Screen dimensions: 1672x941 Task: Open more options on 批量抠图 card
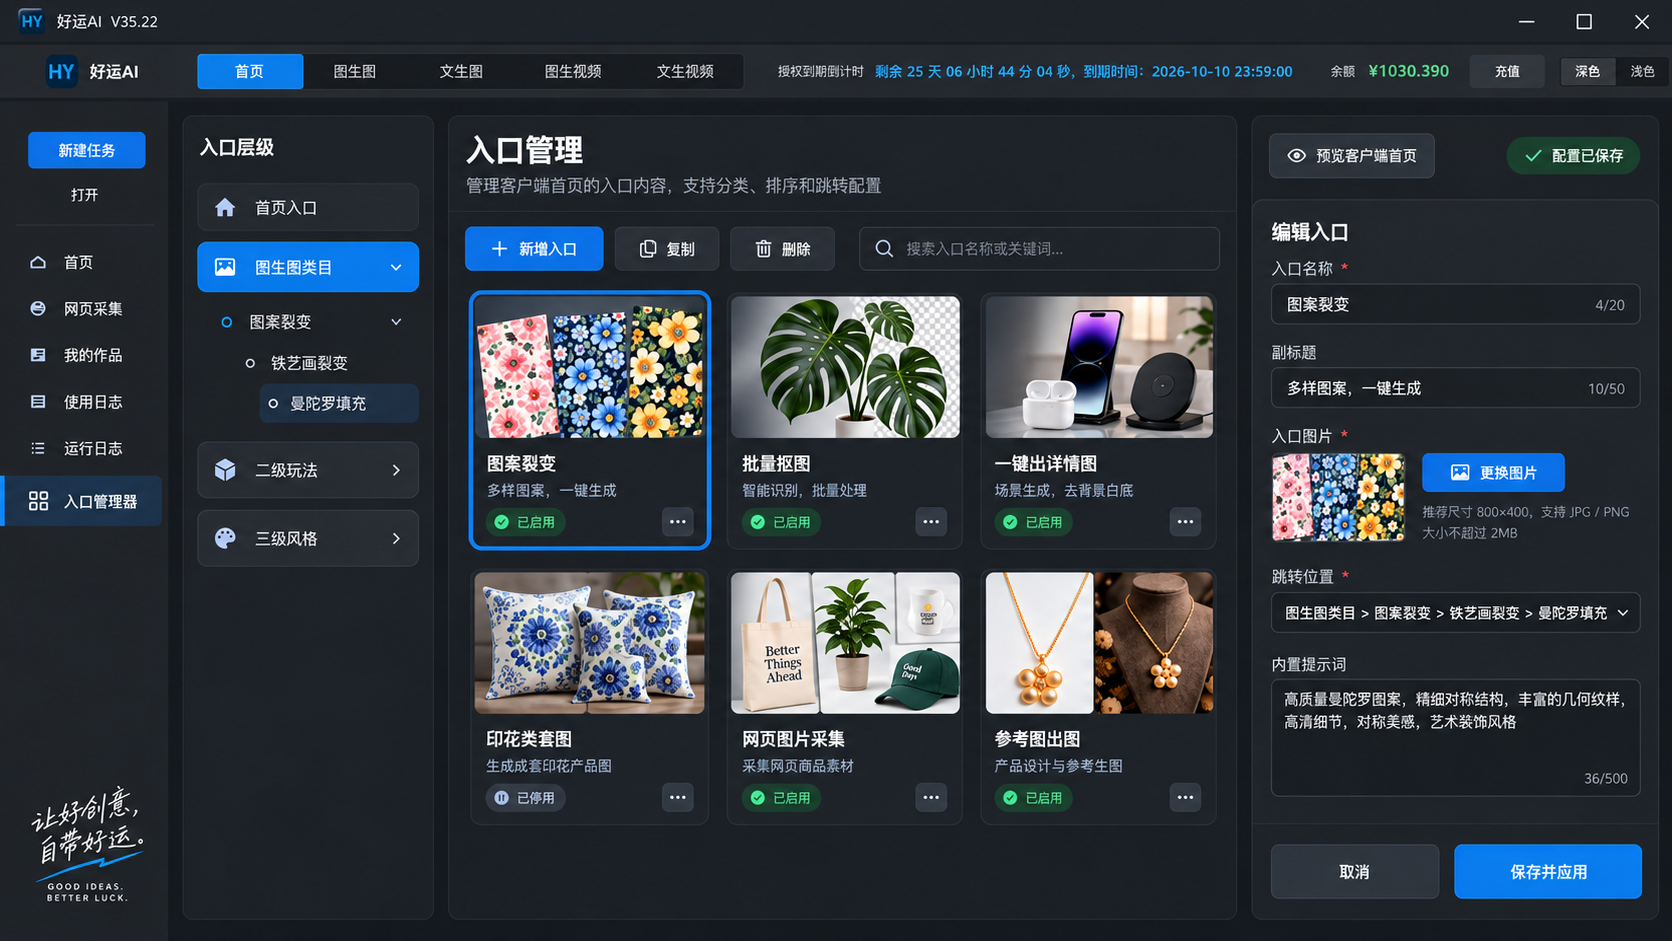pos(931,522)
